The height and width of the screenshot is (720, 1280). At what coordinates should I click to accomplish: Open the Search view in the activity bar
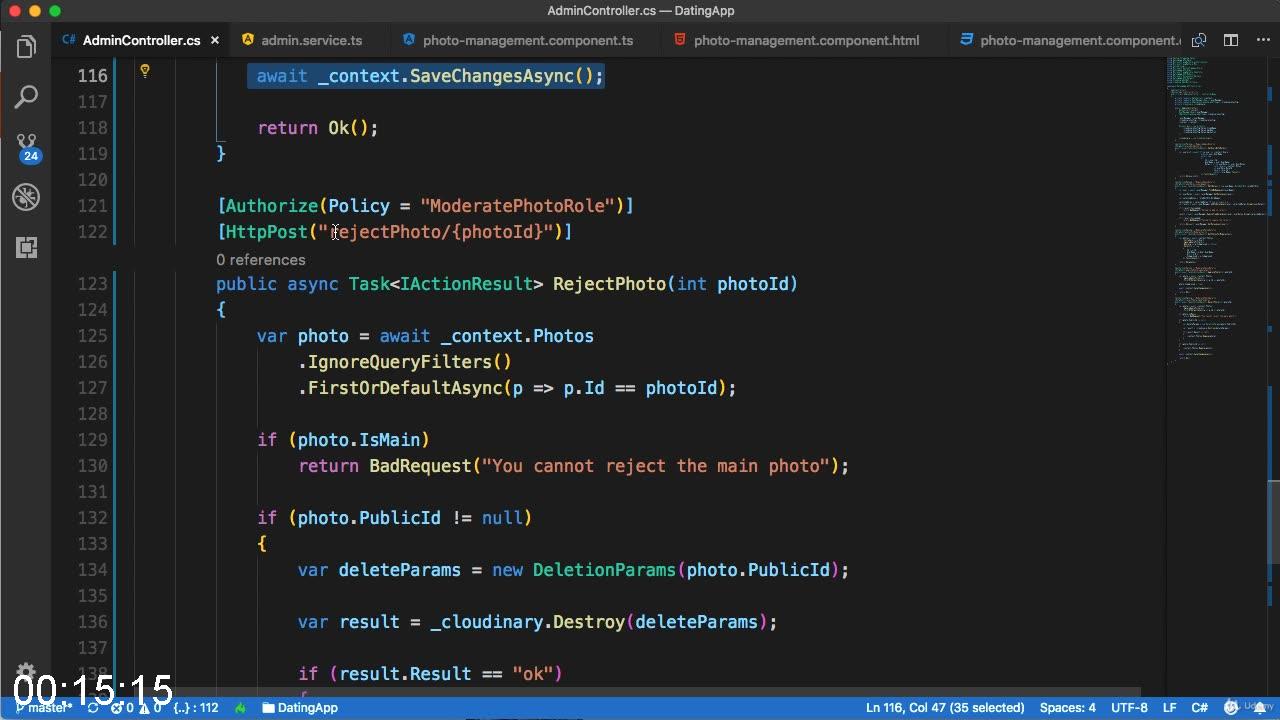(x=26, y=97)
